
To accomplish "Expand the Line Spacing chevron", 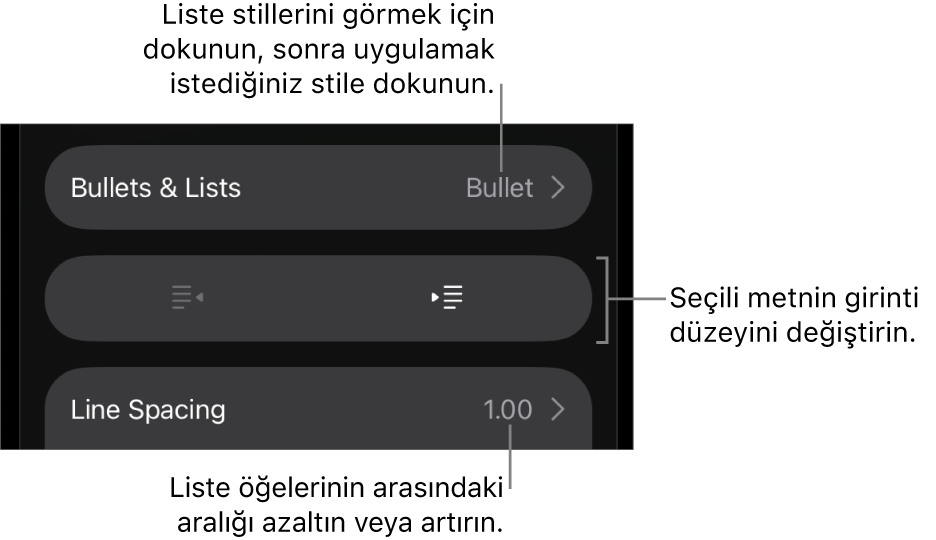I will point(558,410).
